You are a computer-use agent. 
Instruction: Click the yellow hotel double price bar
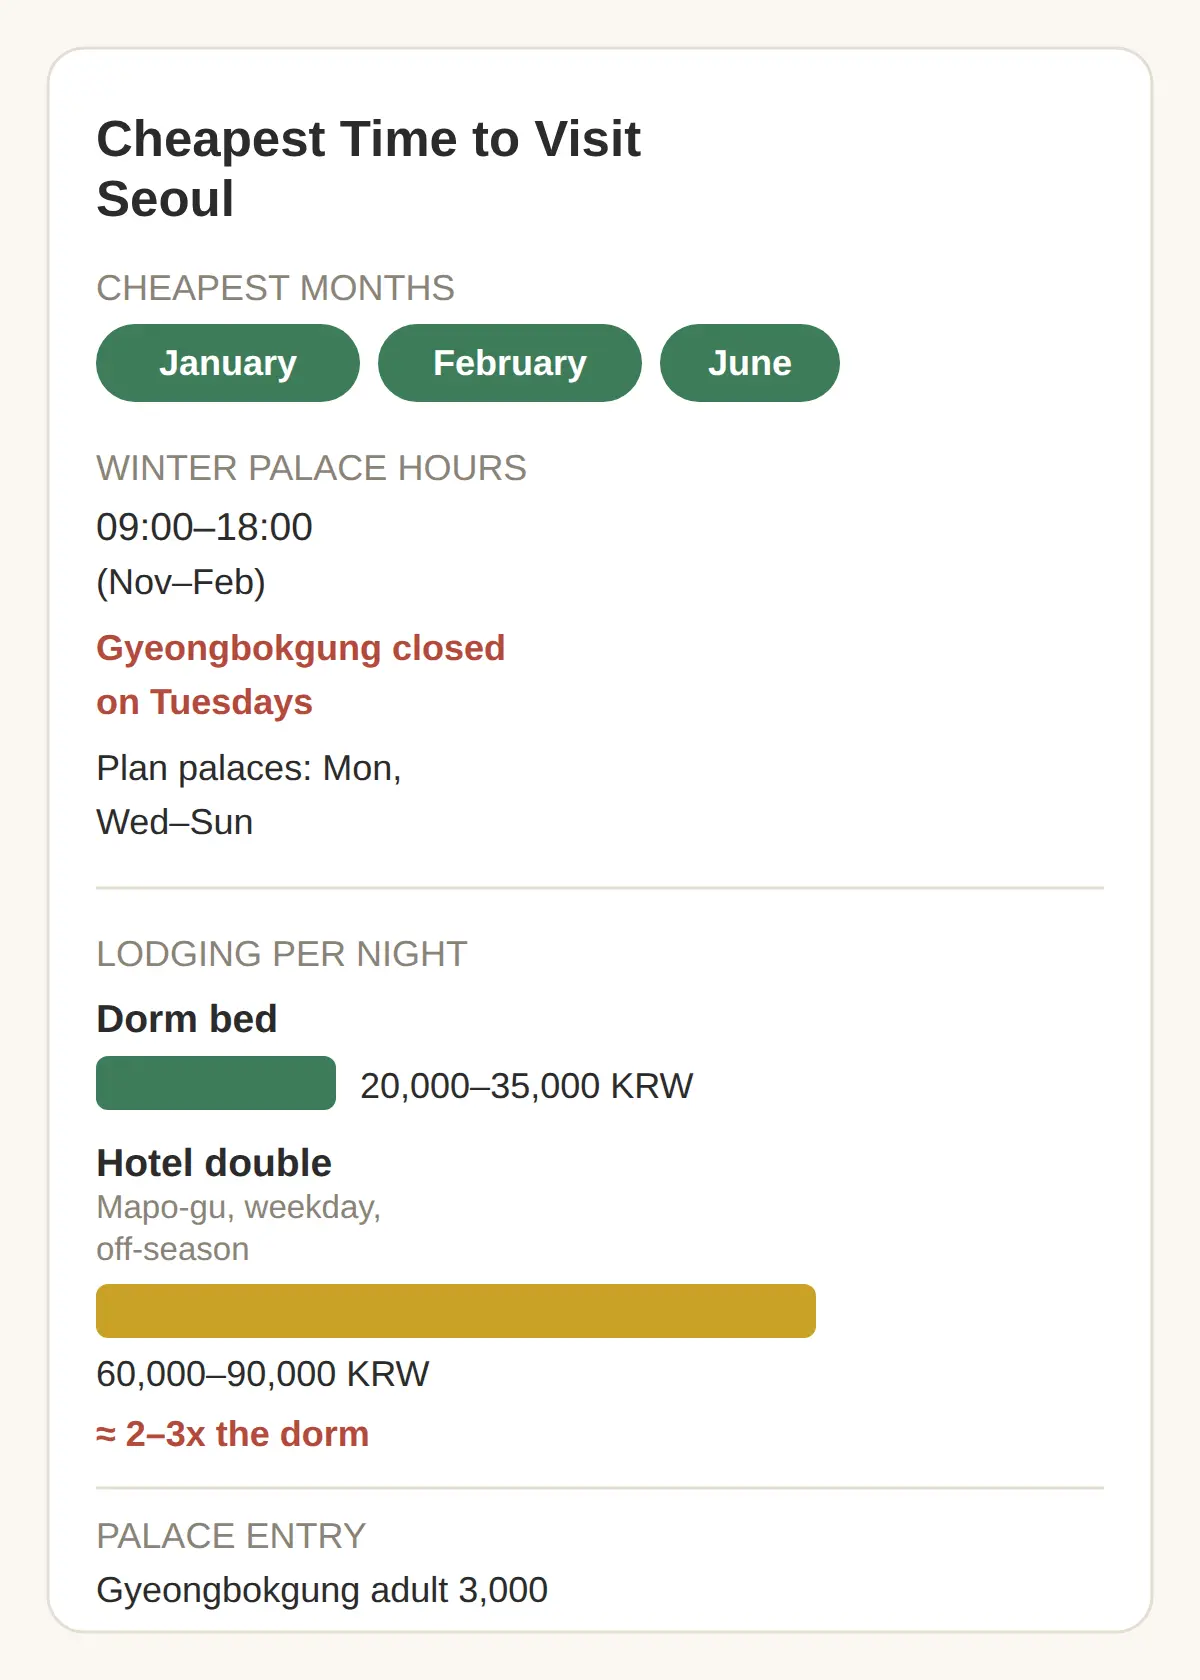point(456,1311)
